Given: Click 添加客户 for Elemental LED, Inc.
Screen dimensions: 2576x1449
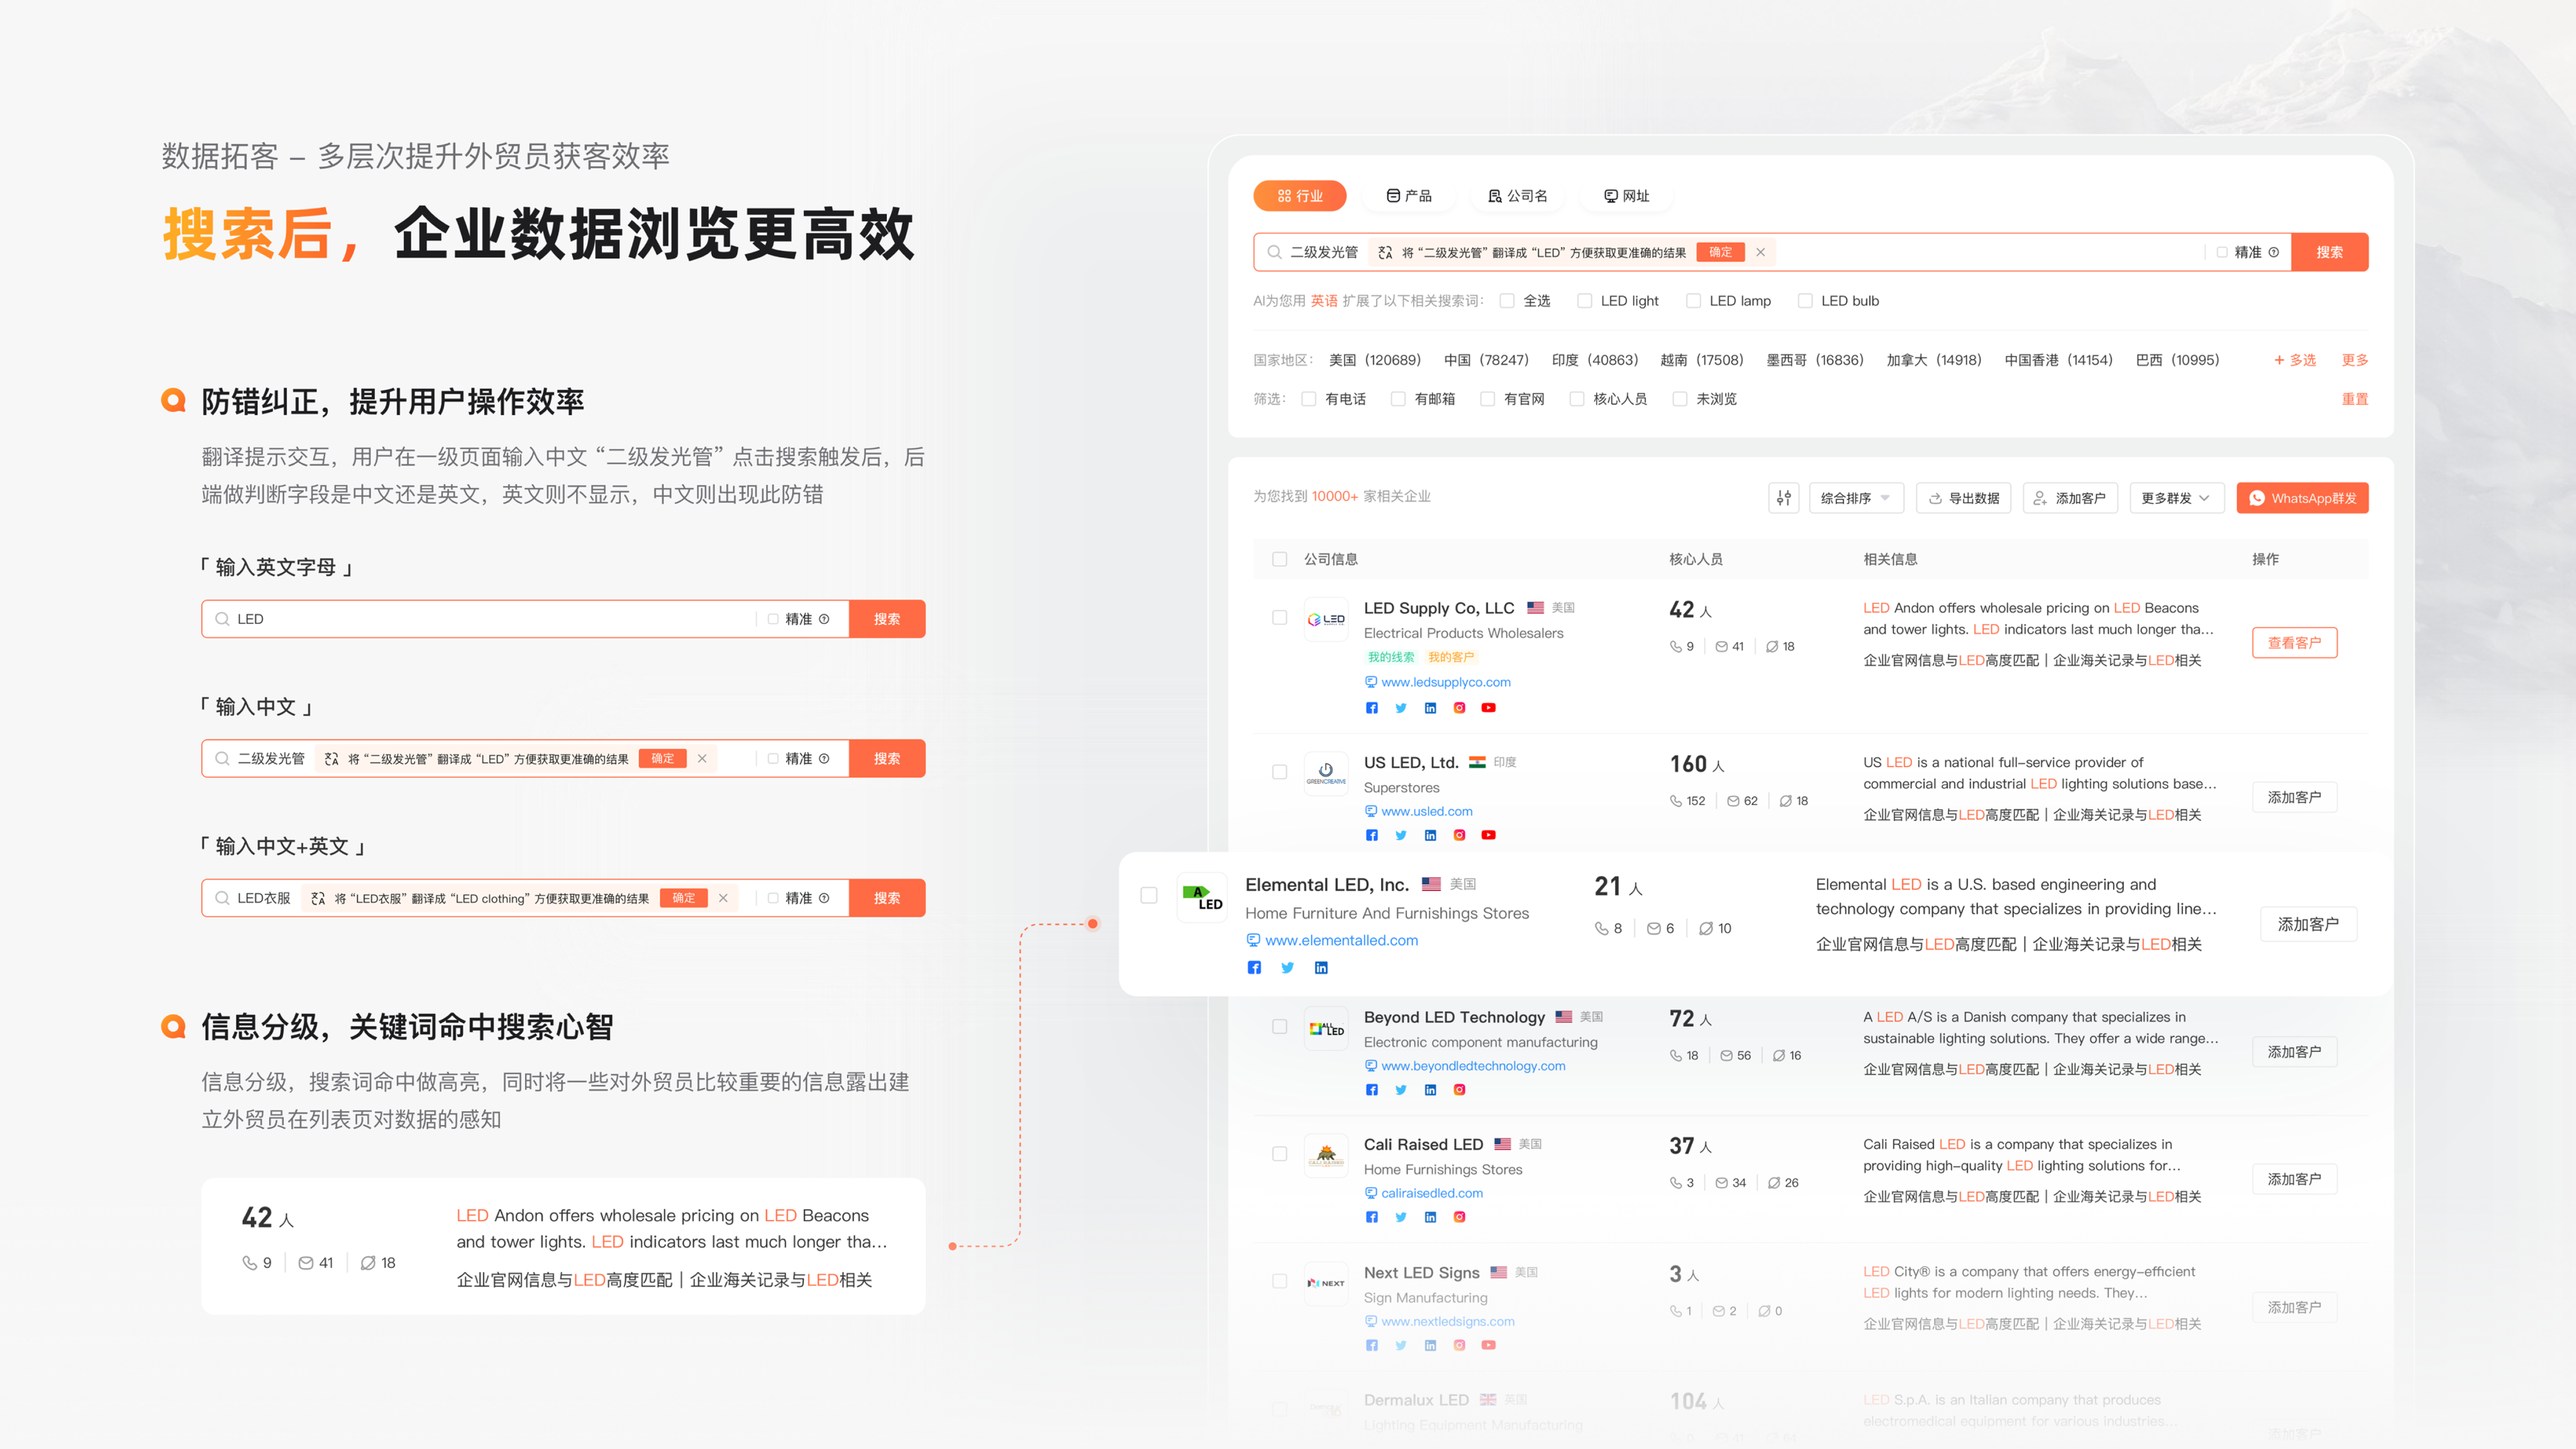Looking at the screenshot, I should (x=2308, y=924).
